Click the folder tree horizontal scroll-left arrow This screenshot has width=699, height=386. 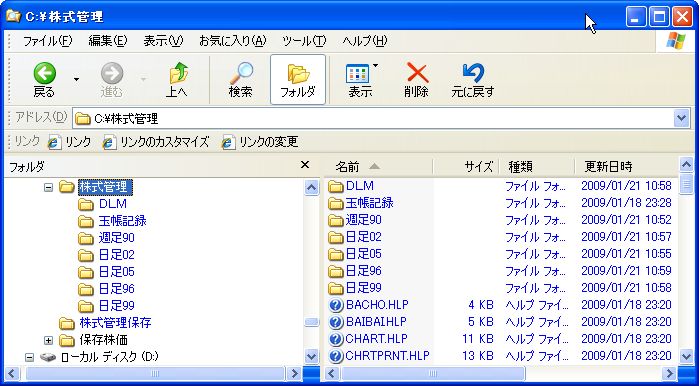[x=12, y=373]
